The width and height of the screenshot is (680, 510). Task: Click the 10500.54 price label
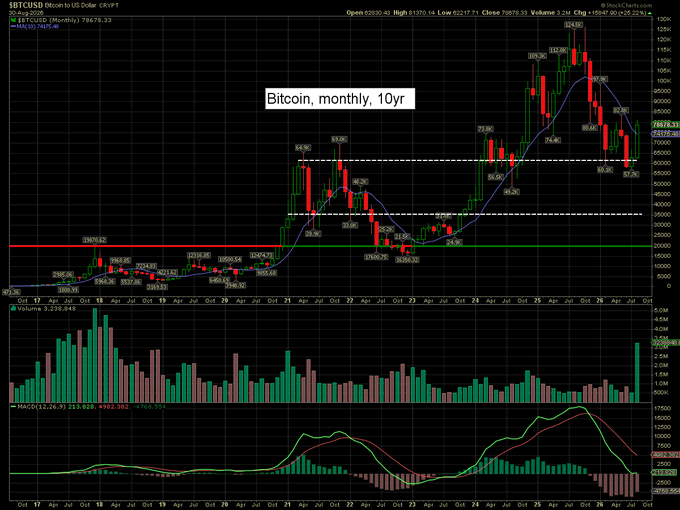230,259
